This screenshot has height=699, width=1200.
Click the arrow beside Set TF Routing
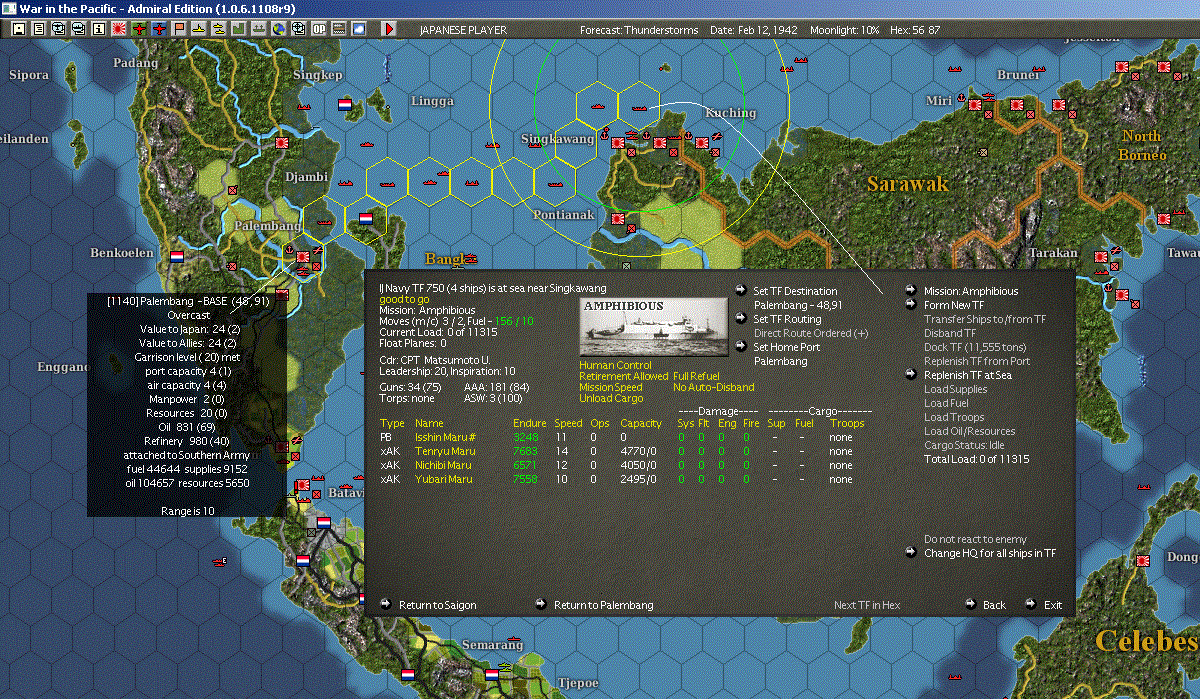[x=741, y=319]
